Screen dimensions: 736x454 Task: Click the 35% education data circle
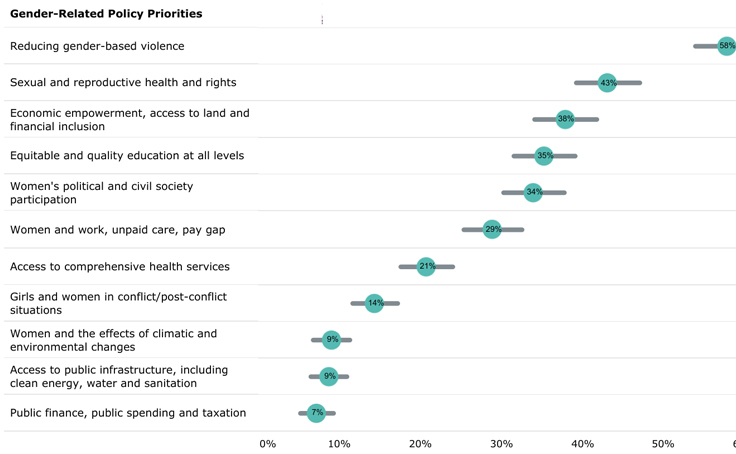pos(544,156)
